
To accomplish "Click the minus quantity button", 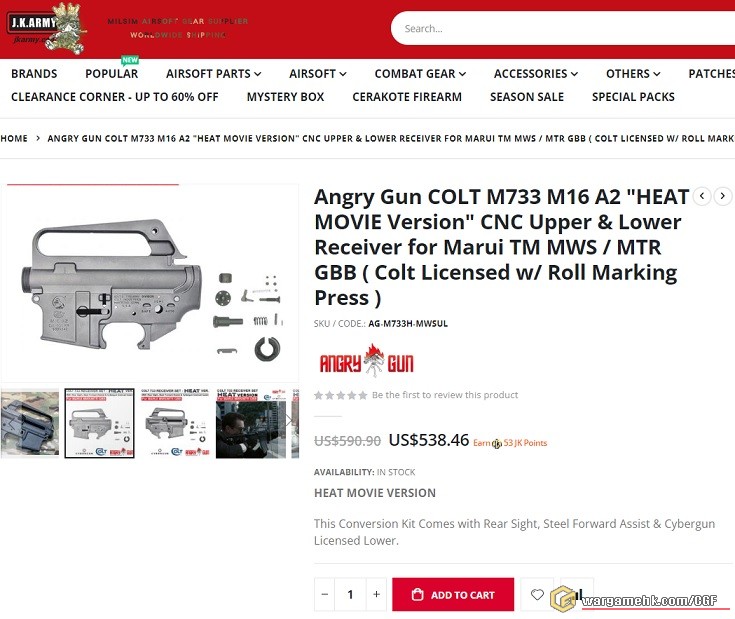I will (324, 594).
